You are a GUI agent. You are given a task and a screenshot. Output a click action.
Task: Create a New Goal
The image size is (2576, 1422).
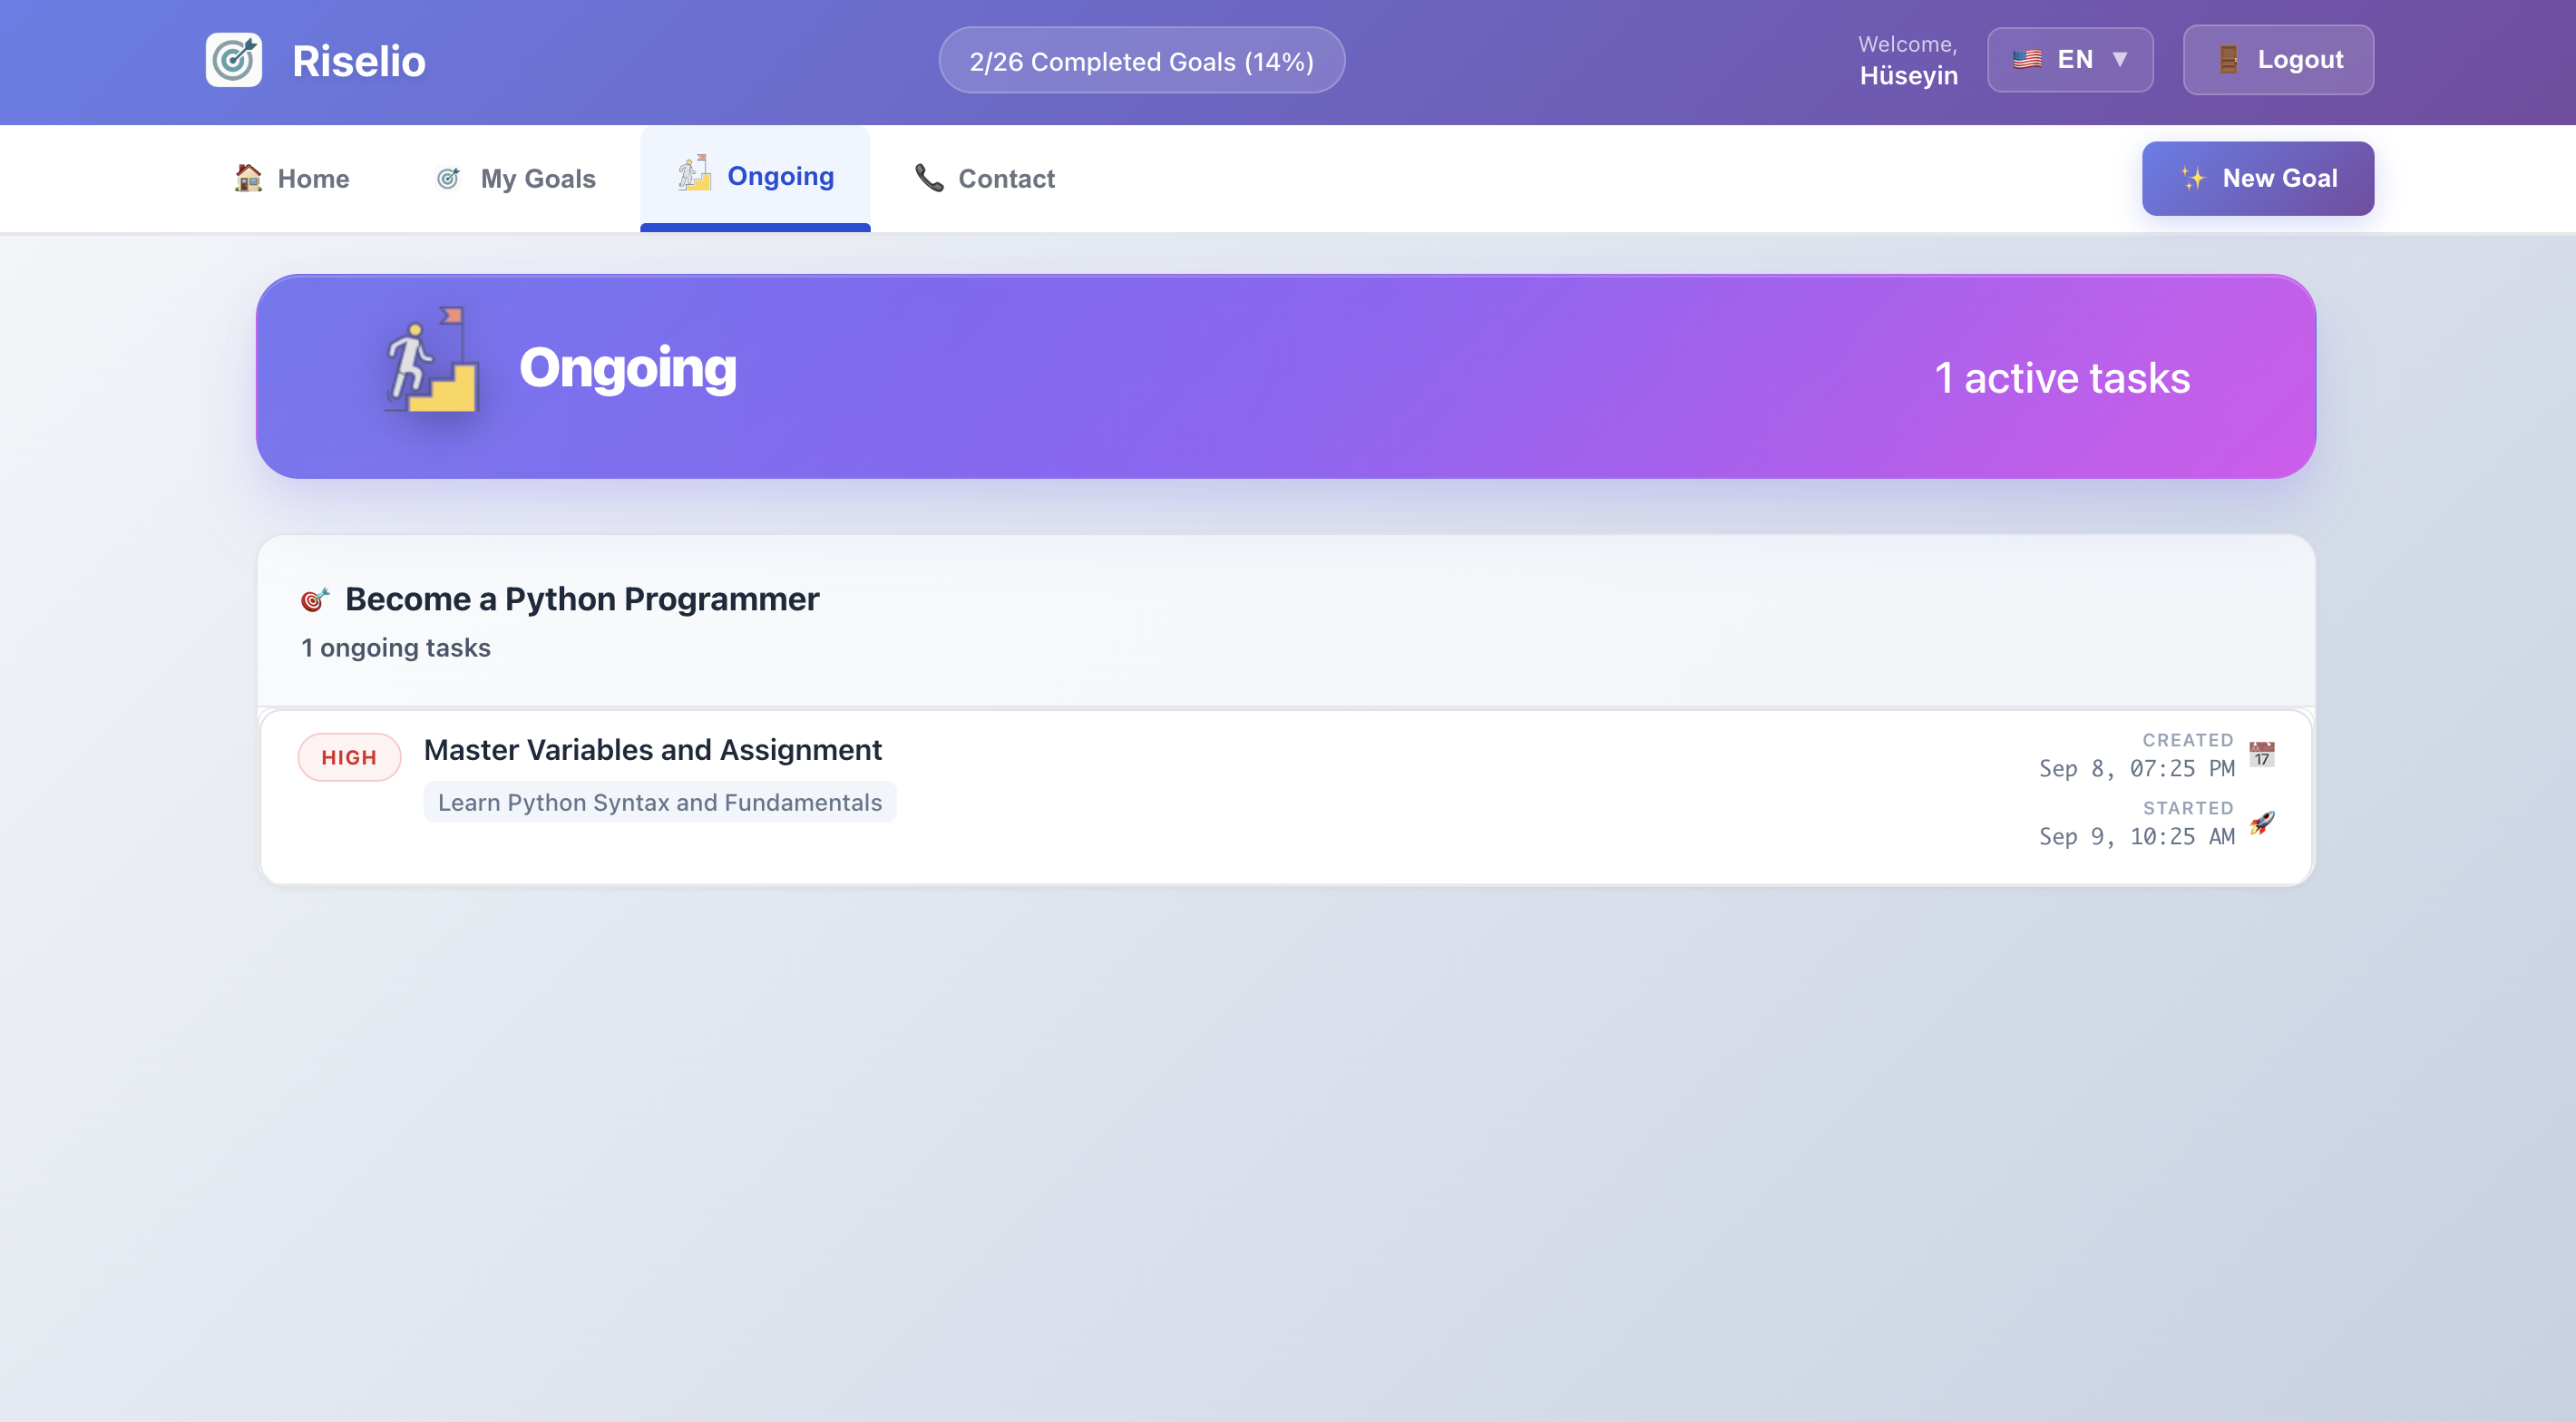click(x=2258, y=178)
